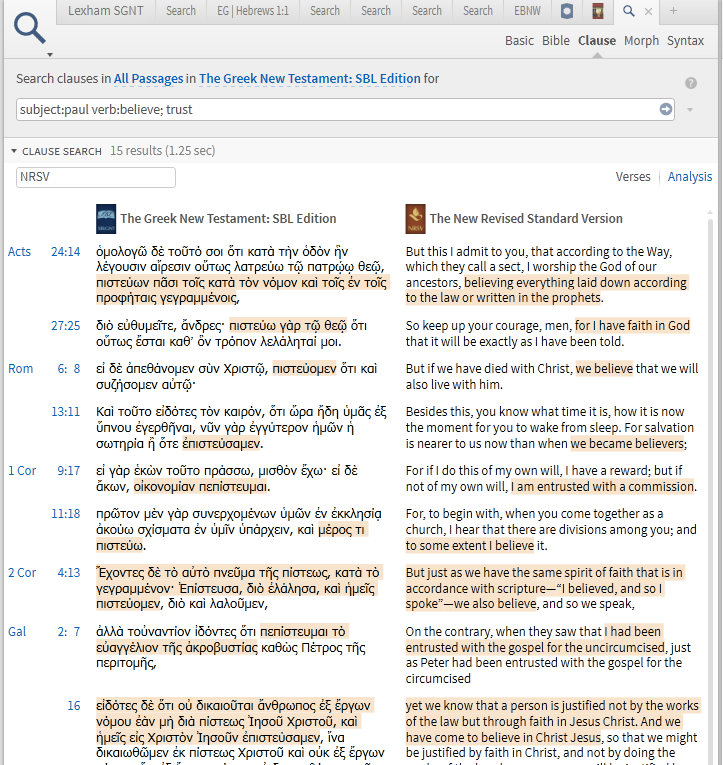The height and width of the screenshot is (765, 723).
Task: Open verse reference 16 under Galatians
Action: pyautogui.click(x=74, y=706)
